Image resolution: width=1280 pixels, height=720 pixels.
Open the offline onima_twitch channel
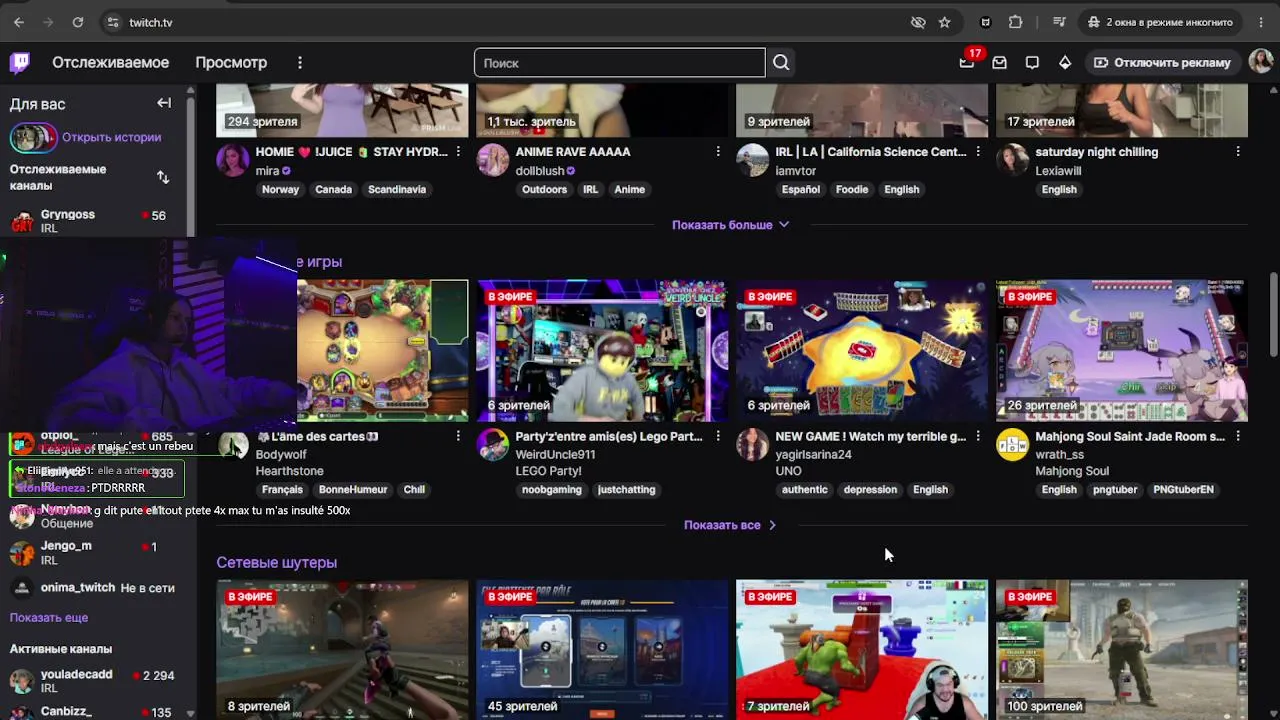(98, 588)
